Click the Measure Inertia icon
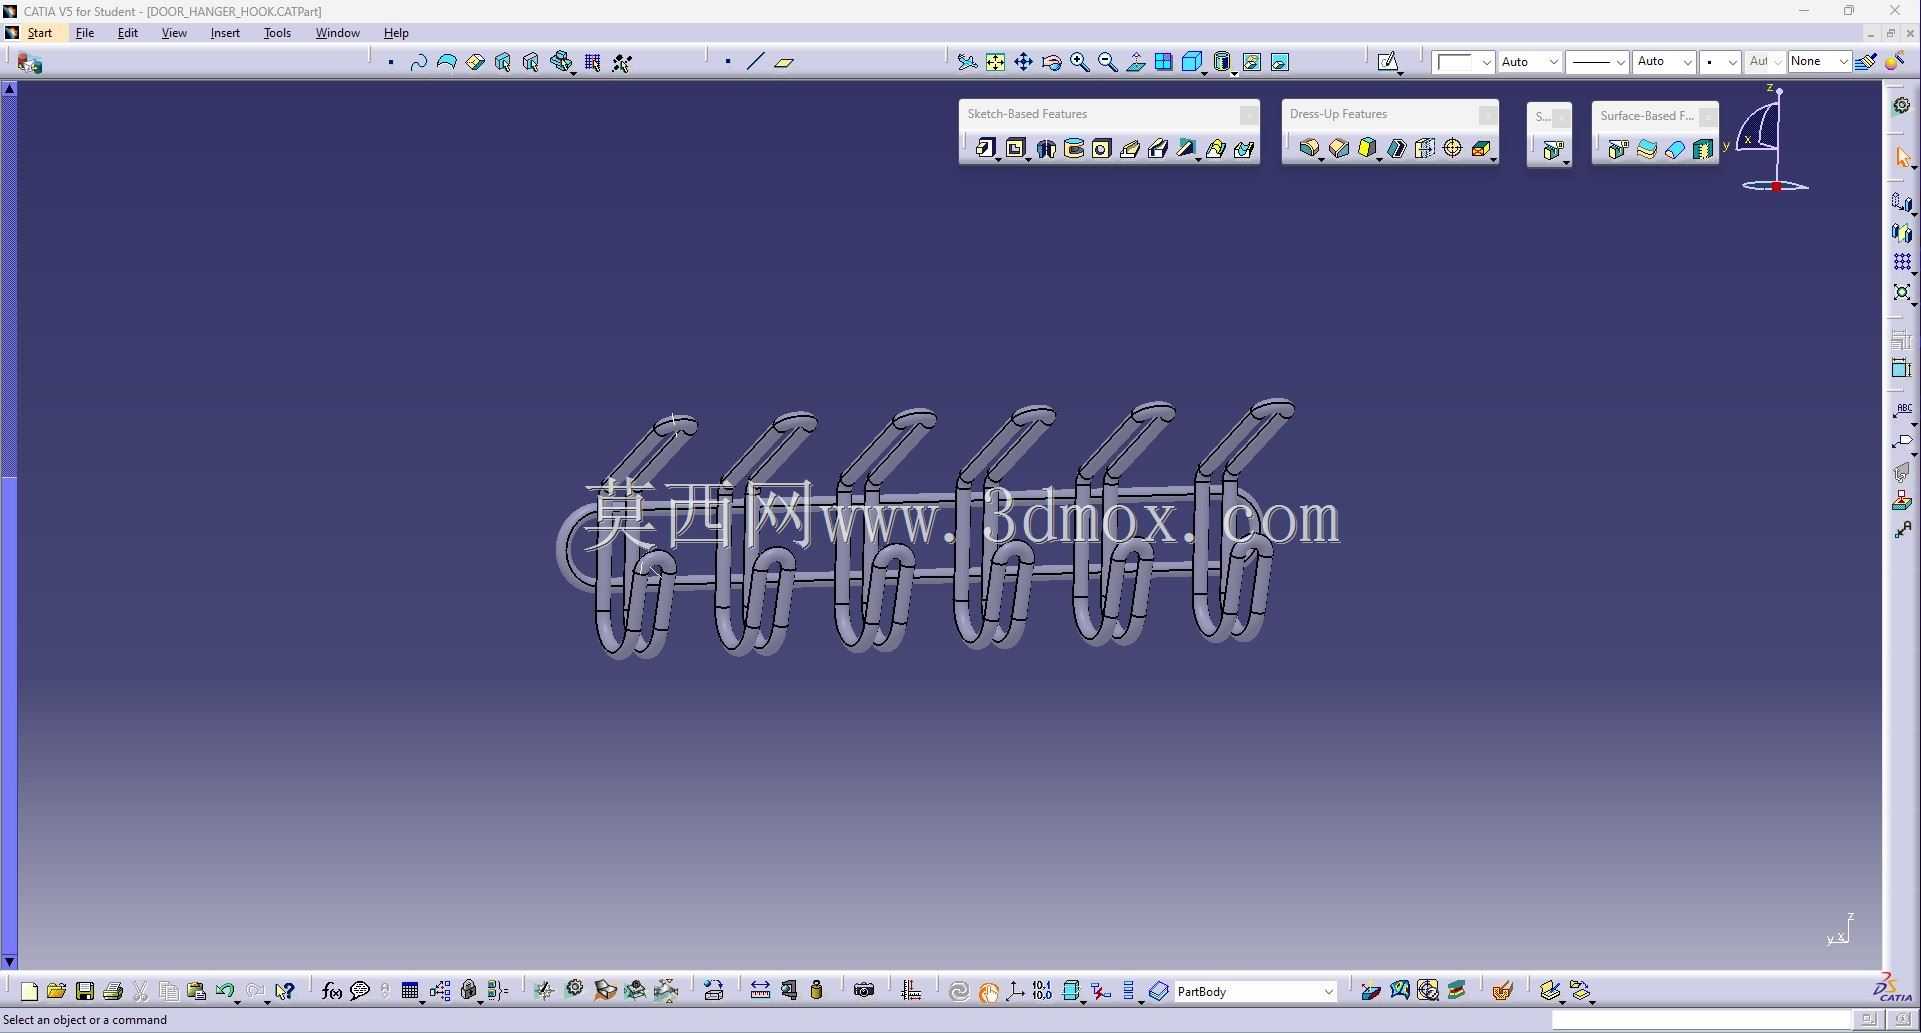The height and width of the screenshot is (1033, 1921). point(816,991)
